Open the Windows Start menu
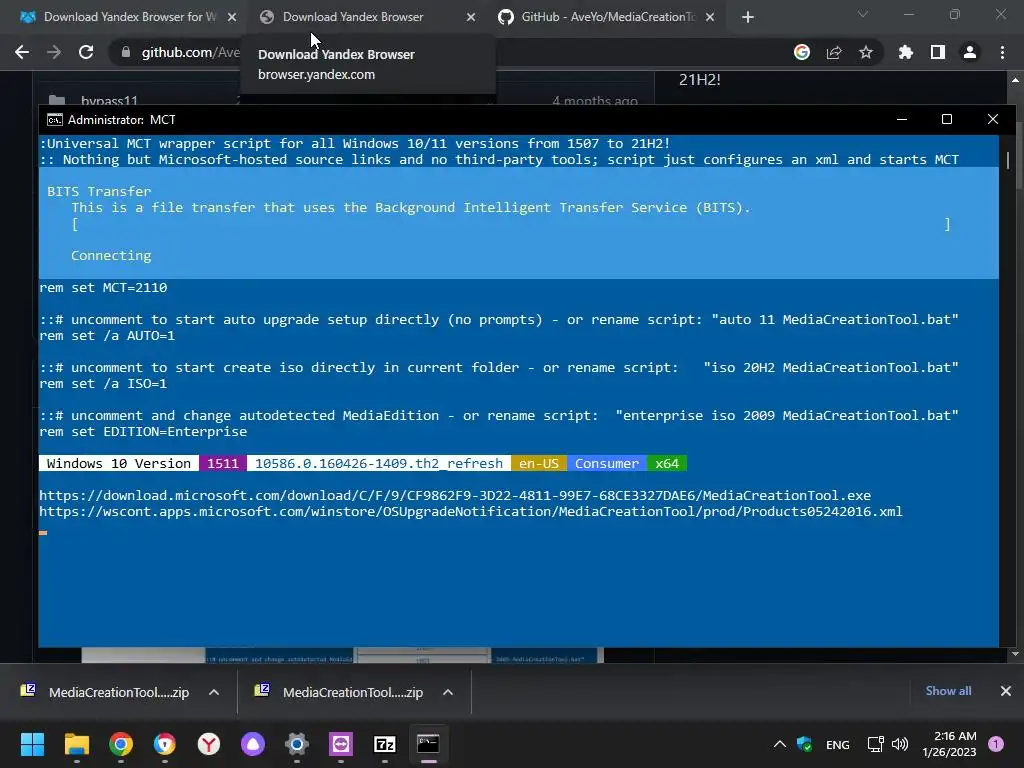Viewport: 1024px width, 768px height. 32,744
